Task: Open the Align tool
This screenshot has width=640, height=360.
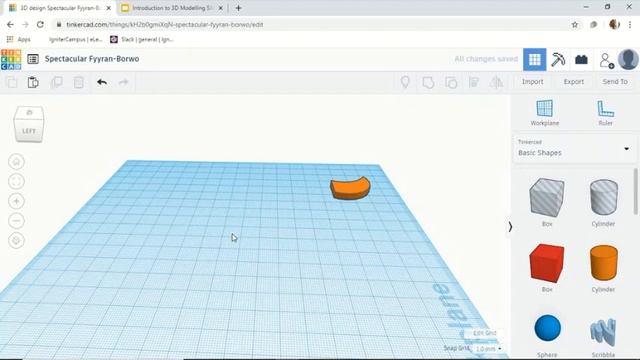Action: 474,82
